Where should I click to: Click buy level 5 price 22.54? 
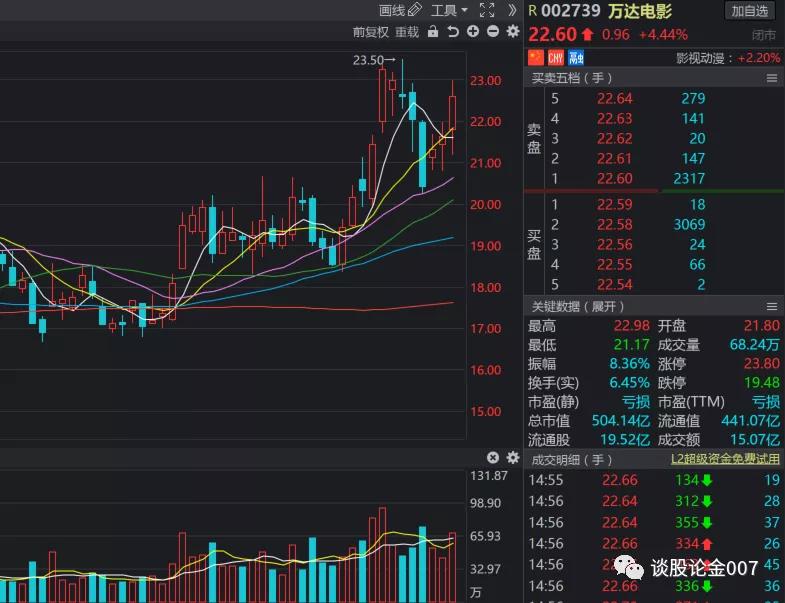point(614,284)
